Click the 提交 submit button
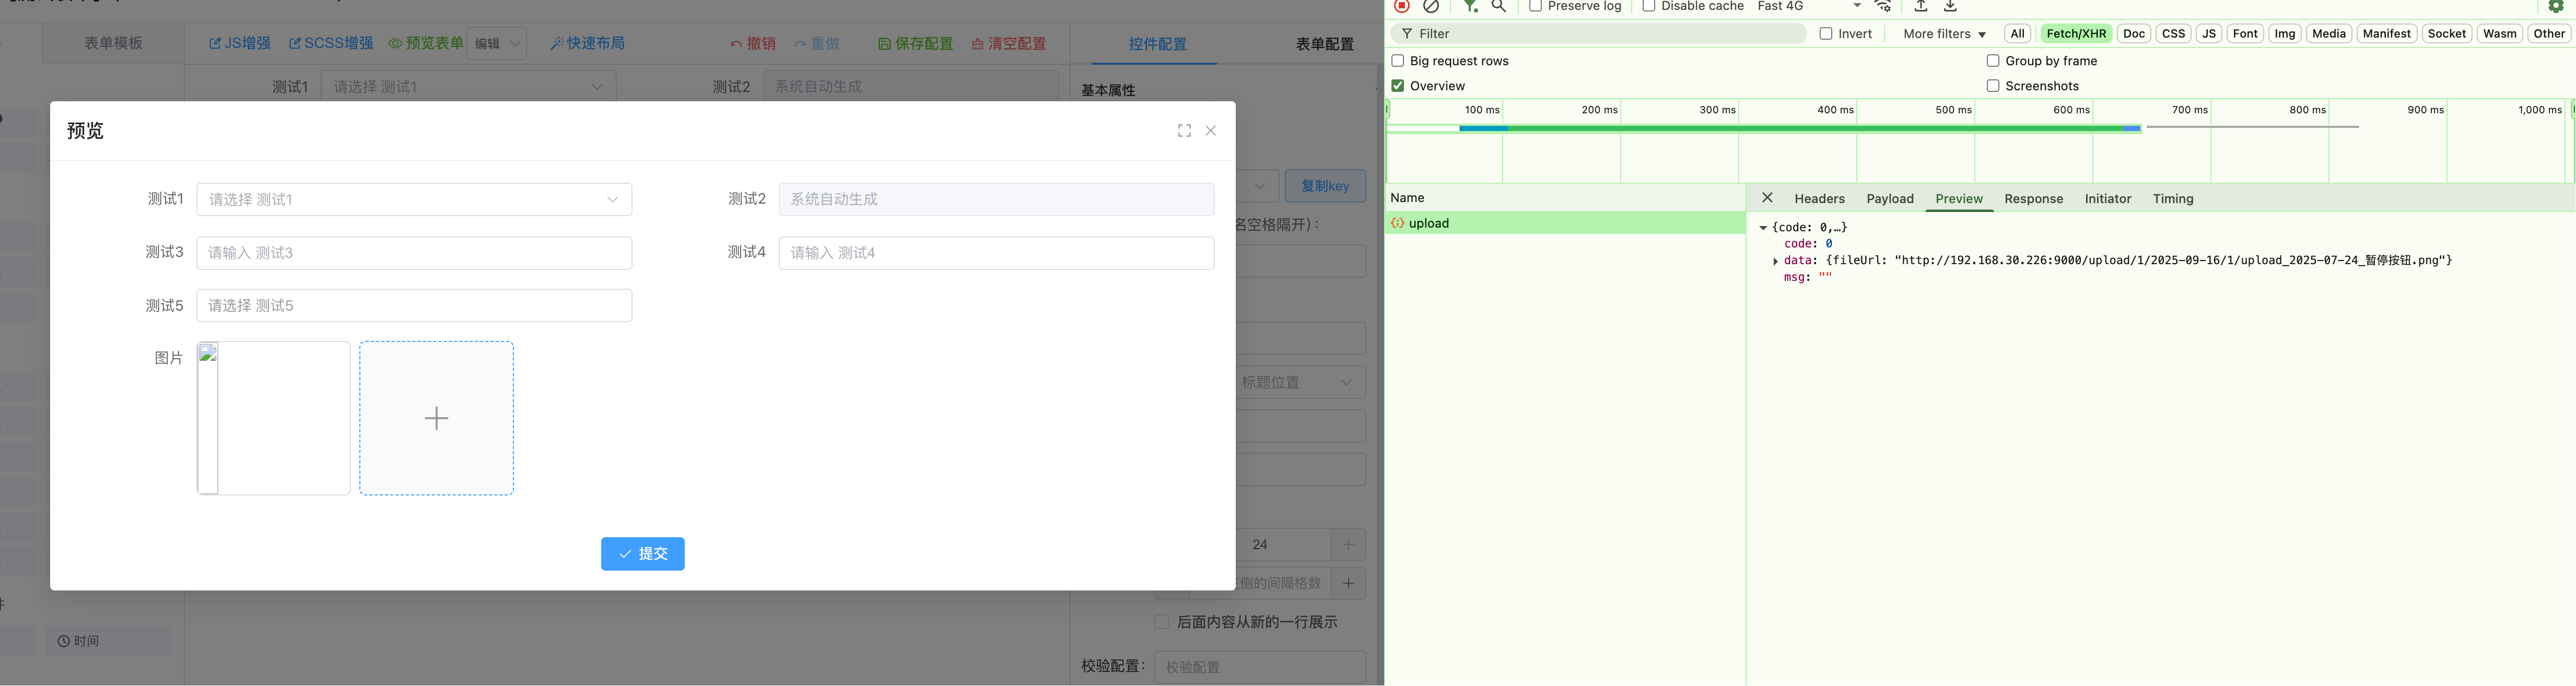2576x686 pixels. click(x=642, y=554)
